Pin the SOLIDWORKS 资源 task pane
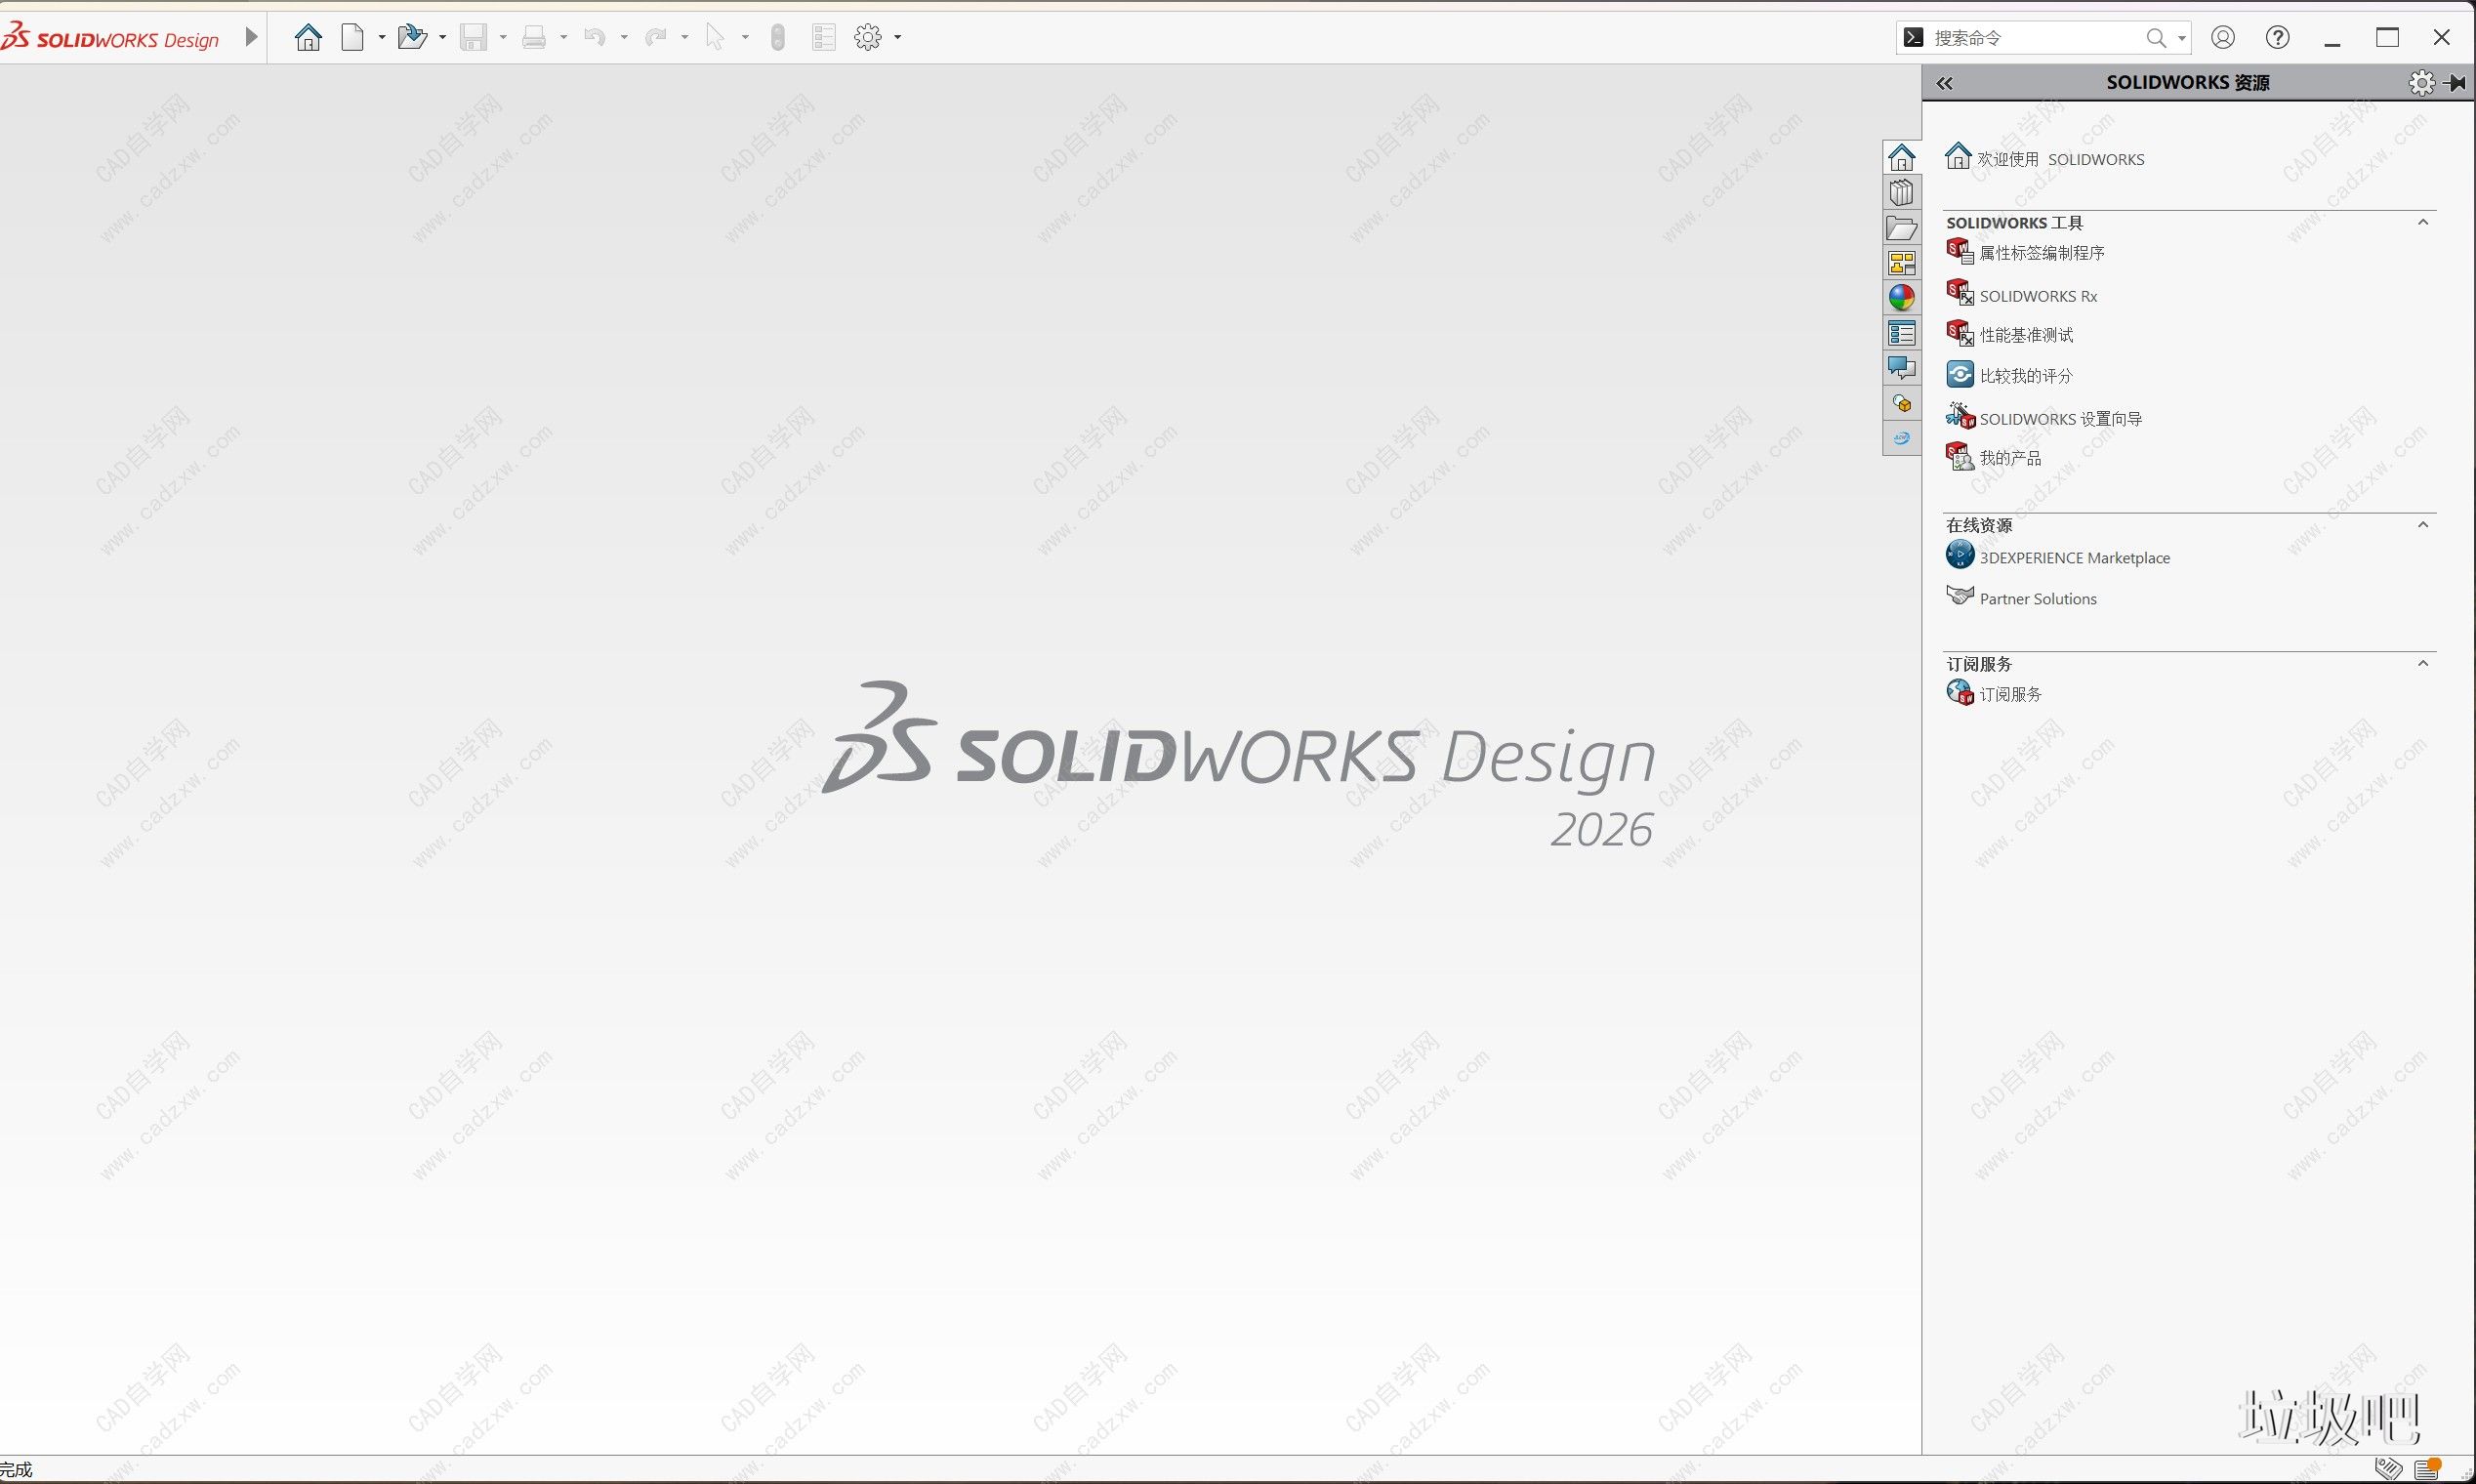The height and width of the screenshot is (1484, 2476). pyautogui.click(x=2455, y=83)
